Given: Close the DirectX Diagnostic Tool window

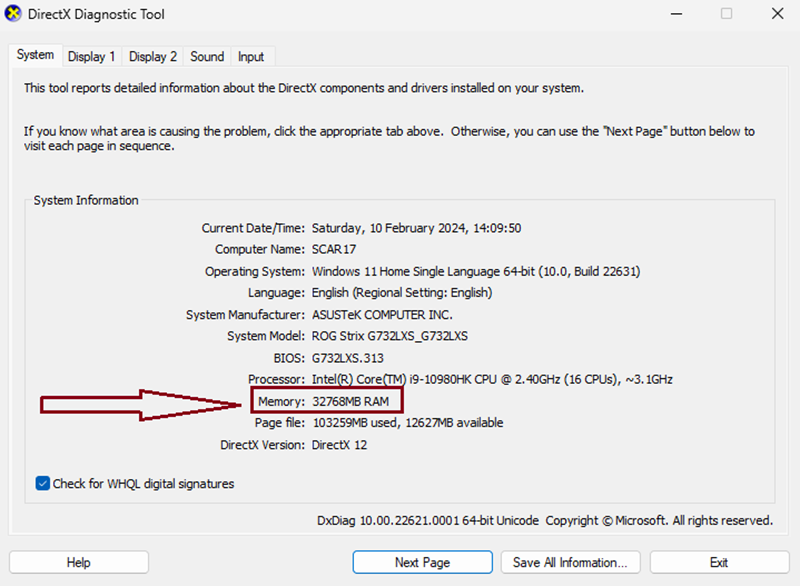Looking at the screenshot, I should (778, 14).
